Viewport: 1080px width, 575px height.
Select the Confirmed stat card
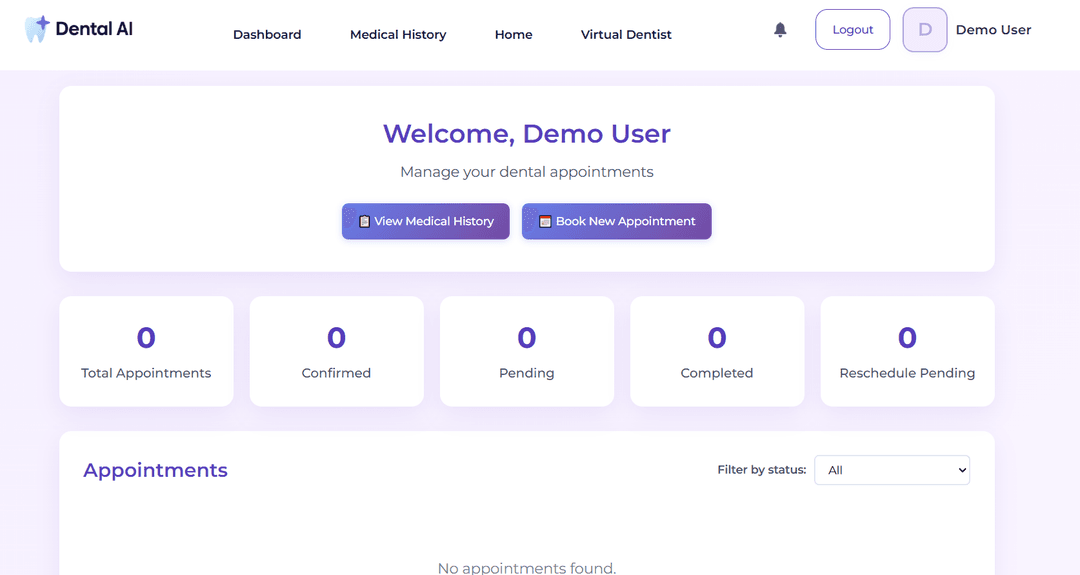(x=336, y=351)
